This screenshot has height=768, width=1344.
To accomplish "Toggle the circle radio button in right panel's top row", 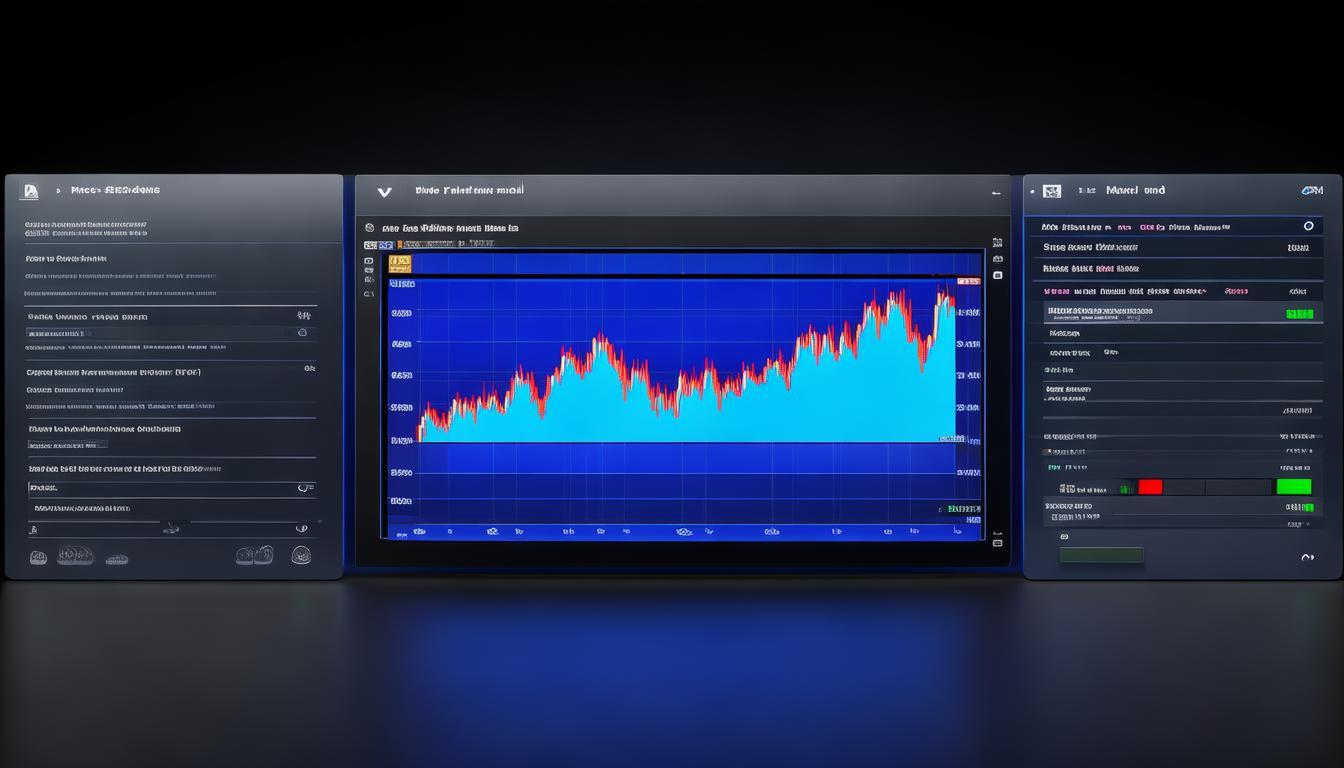I will tap(1308, 226).
